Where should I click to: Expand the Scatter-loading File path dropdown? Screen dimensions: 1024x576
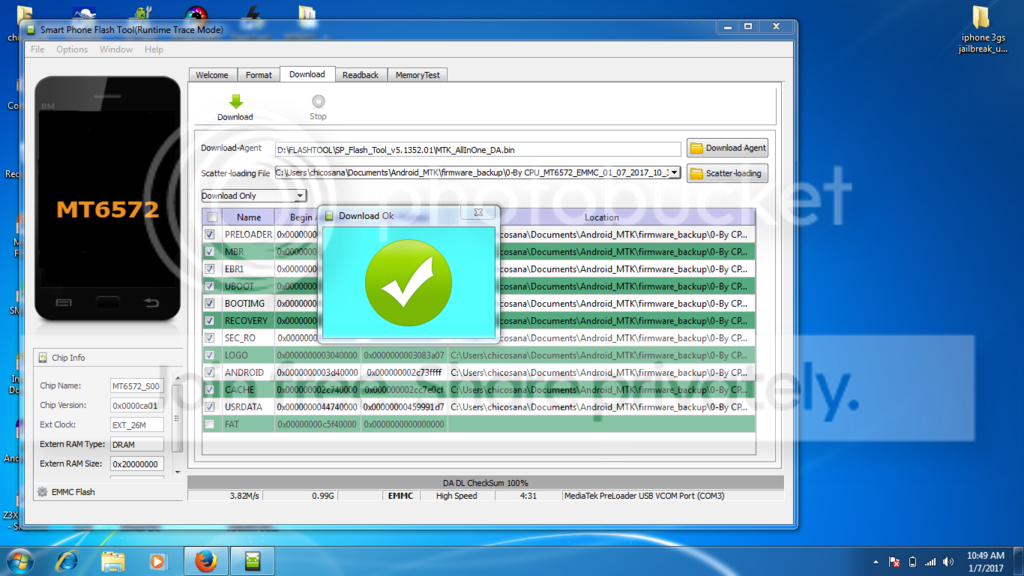click(x=675, y=173)
